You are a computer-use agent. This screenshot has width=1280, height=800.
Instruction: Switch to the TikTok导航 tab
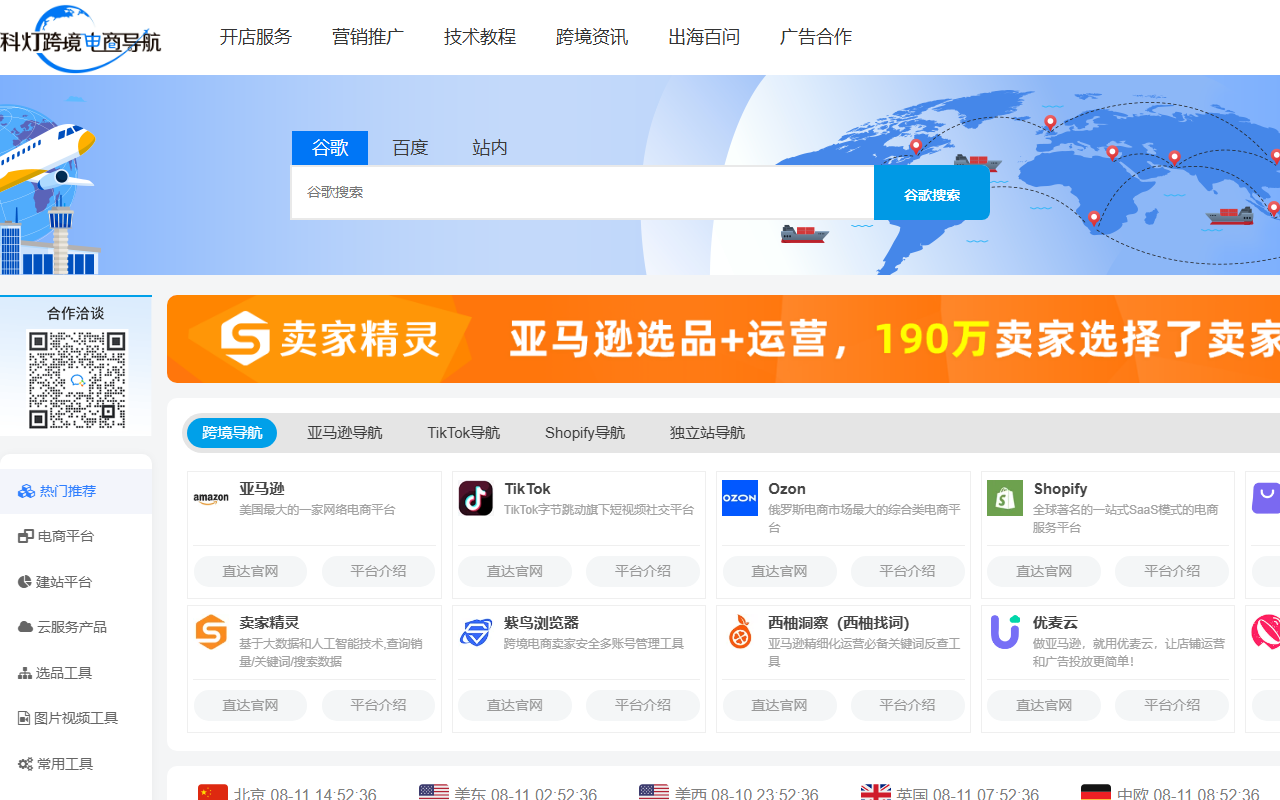tap(464, 433)
